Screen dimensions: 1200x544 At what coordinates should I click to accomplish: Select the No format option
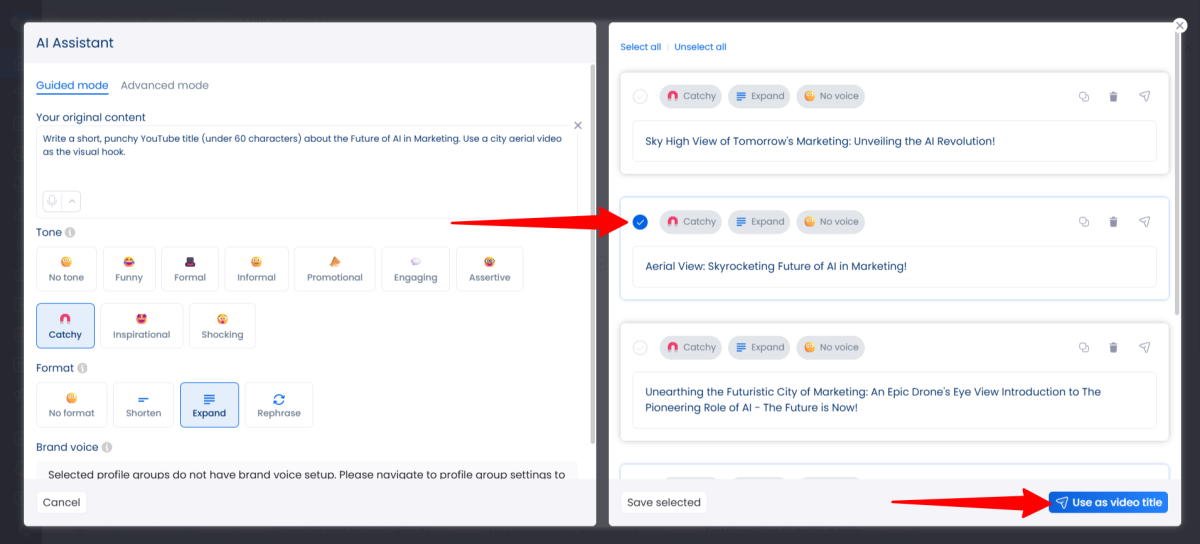72,405
